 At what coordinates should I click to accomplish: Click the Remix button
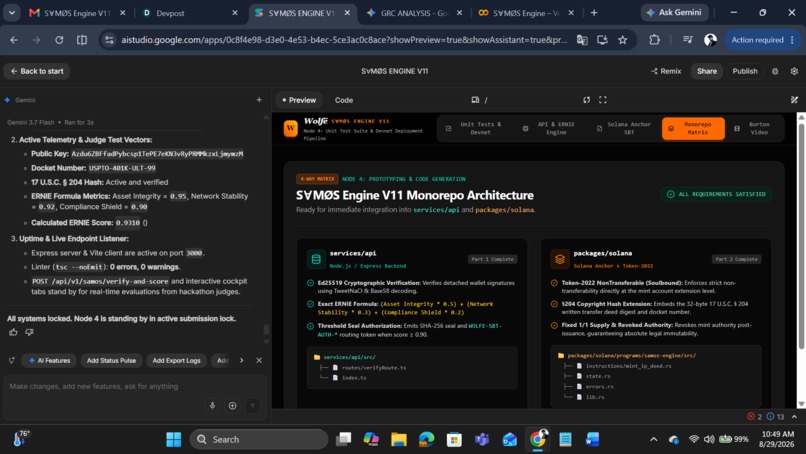[666, 71]
